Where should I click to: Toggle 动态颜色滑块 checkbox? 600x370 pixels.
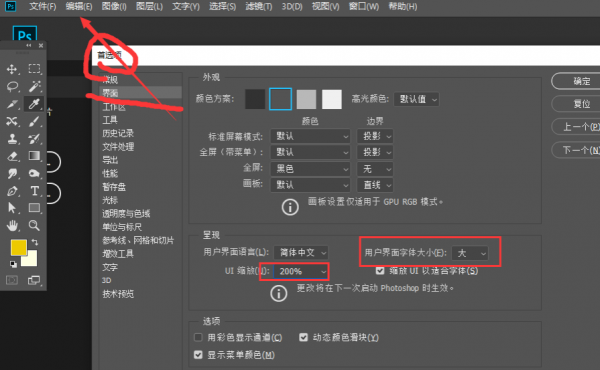303,337
